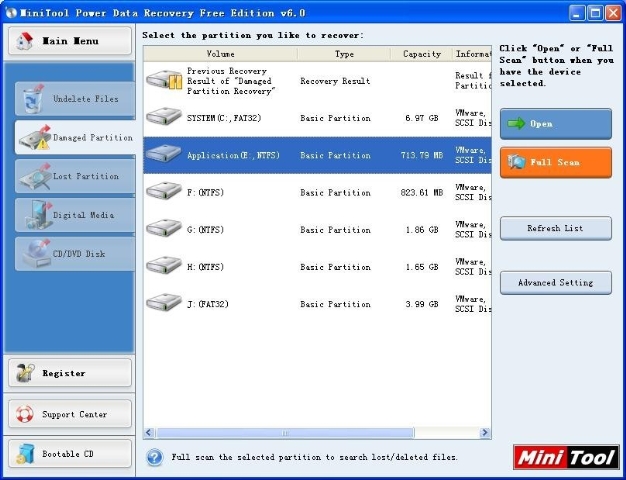Click the horizontal scrollbar right arrow

(x=485, y=433)
